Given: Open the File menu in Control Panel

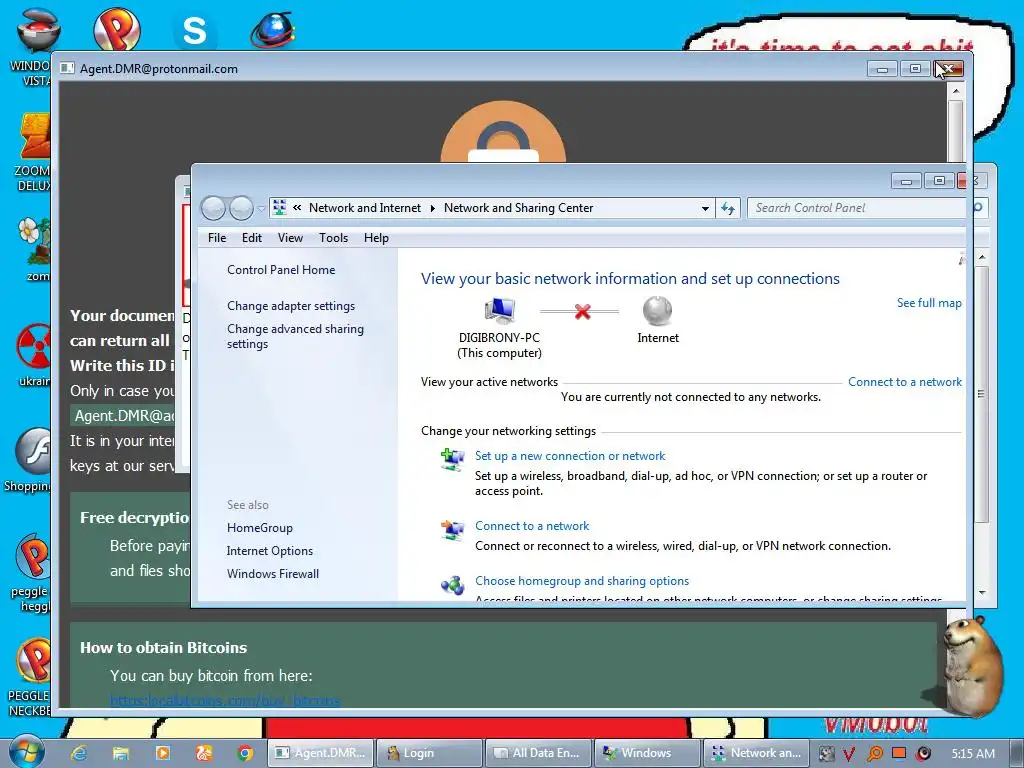Looking at the screenshot, I should click(x=217, y=238).
